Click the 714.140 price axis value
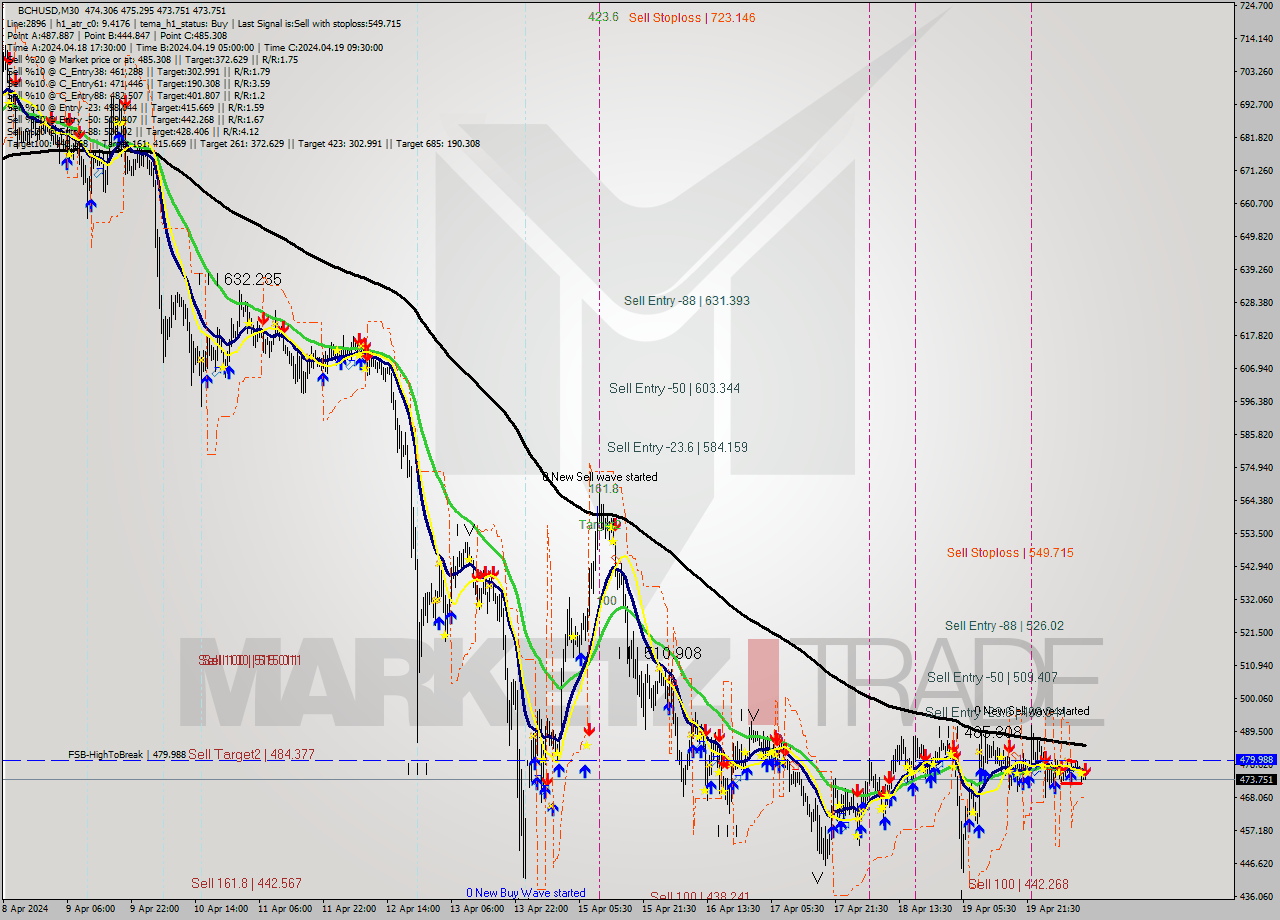The image size is (1280, 920). (1256, 38)
